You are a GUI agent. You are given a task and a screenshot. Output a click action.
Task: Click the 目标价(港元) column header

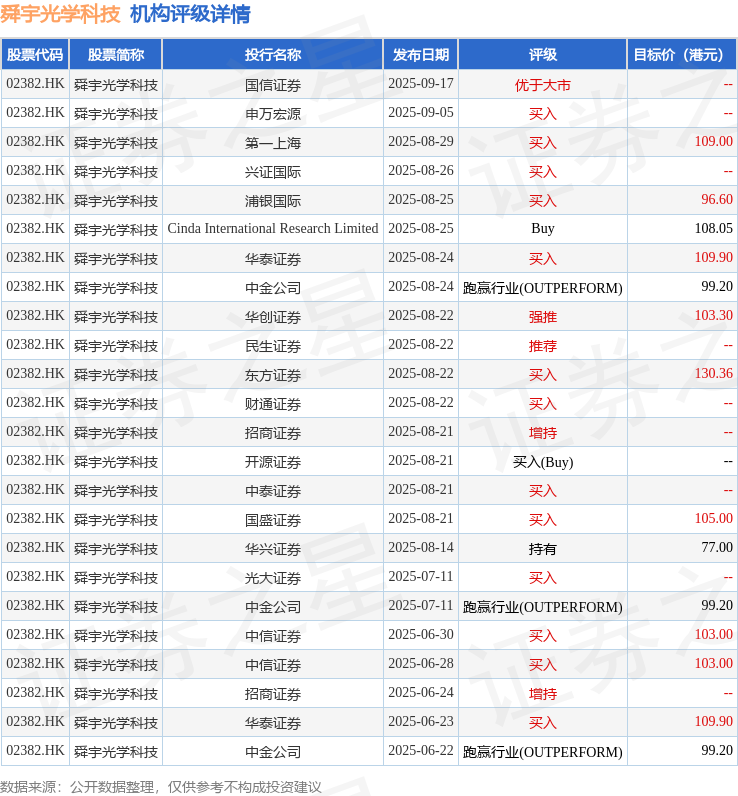682,54
